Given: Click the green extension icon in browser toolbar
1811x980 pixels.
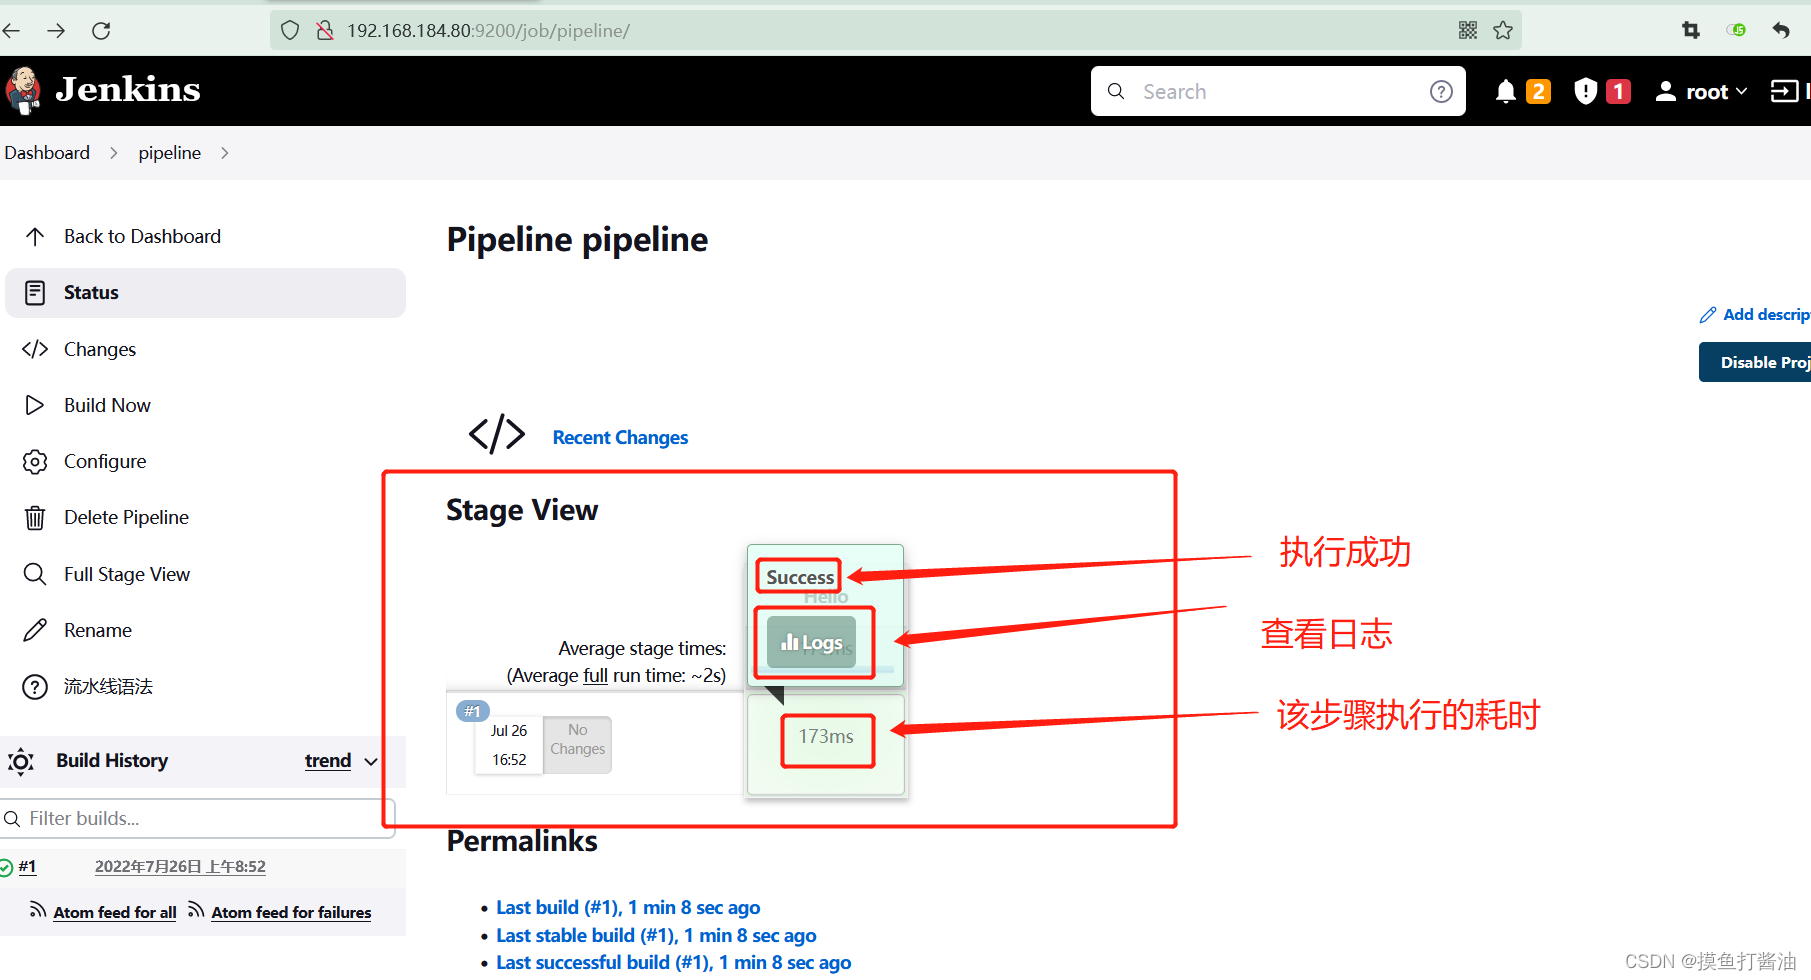Looking at the screenshot, I should click(x=1736, y=31).
